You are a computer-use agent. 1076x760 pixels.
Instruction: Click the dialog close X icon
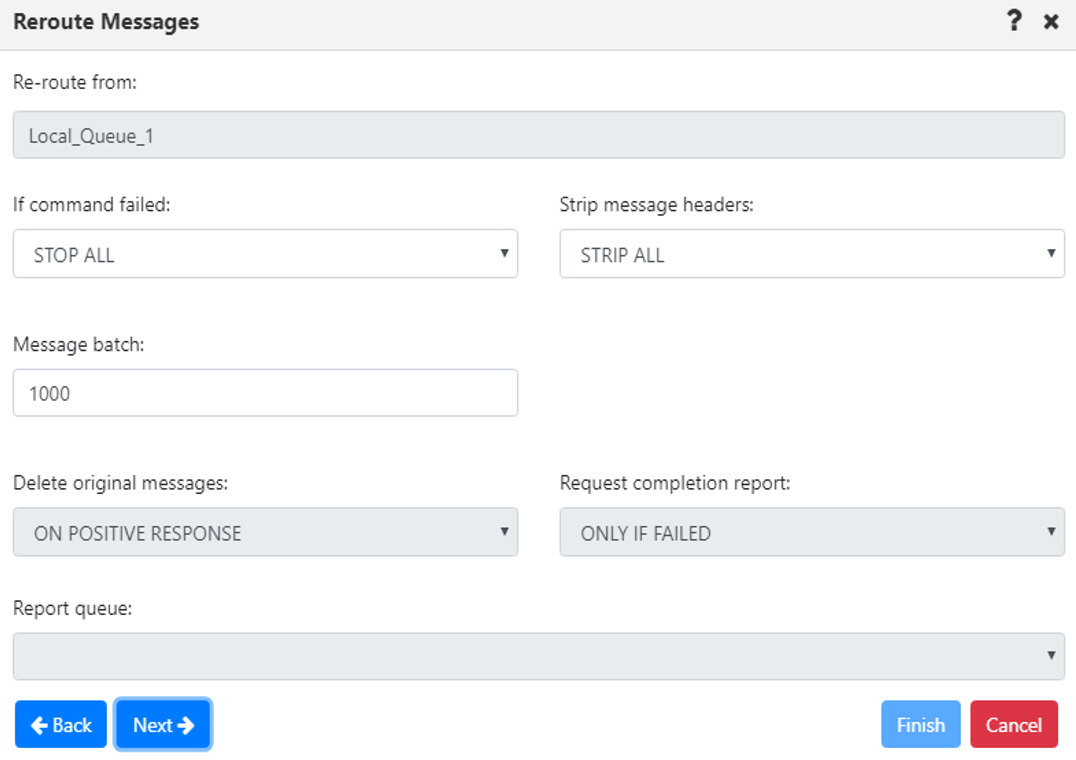[1052, 21]
